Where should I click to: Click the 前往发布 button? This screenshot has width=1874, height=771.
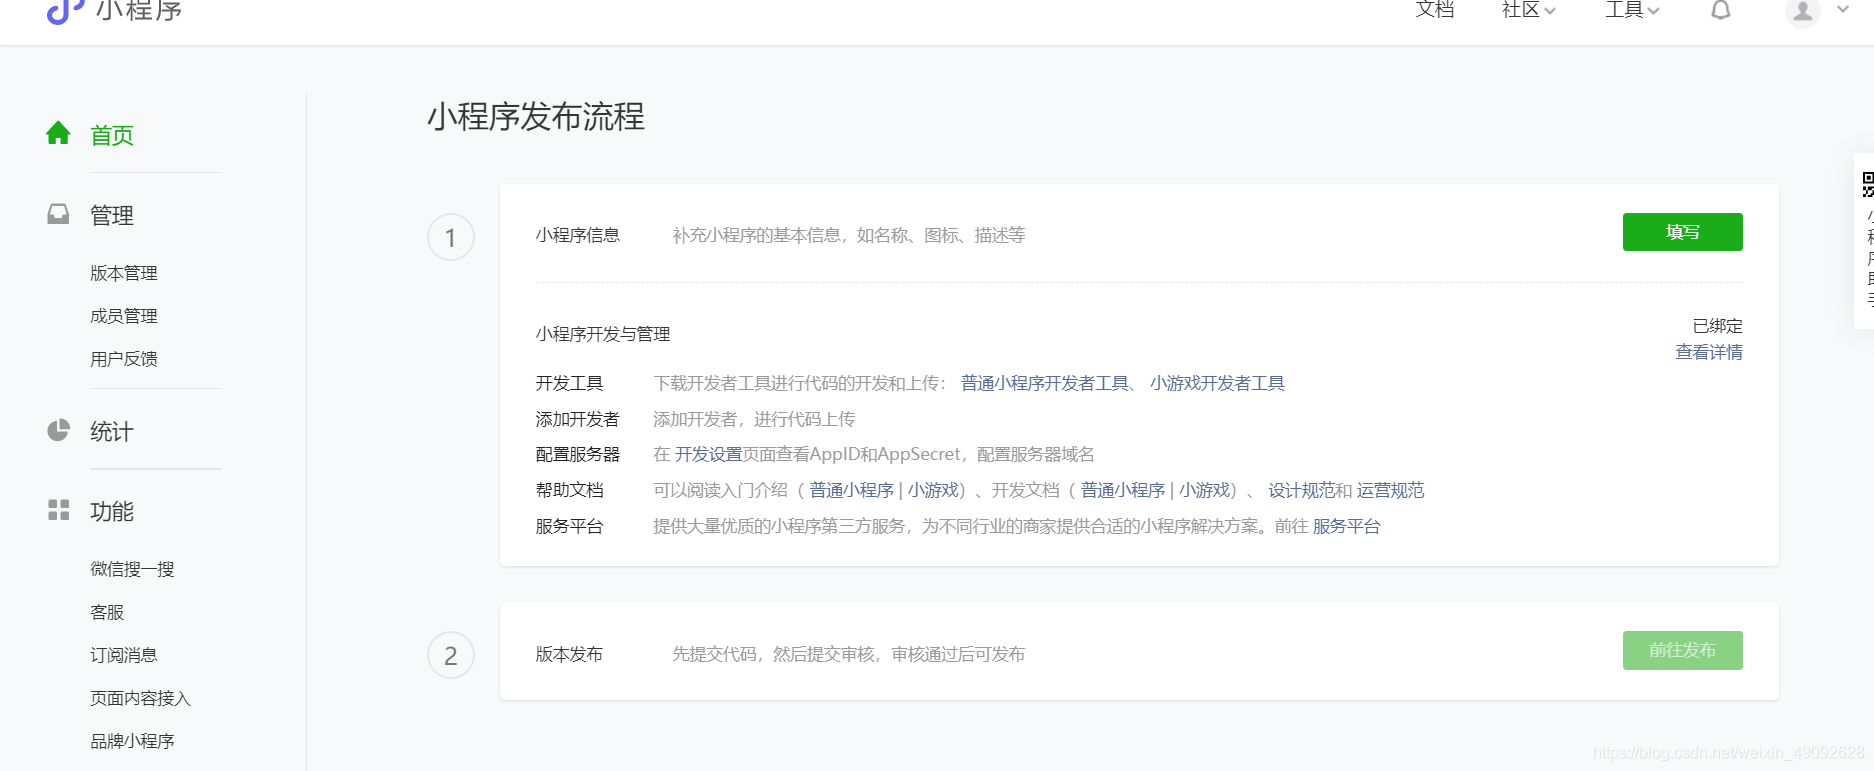pos(1682,650)
